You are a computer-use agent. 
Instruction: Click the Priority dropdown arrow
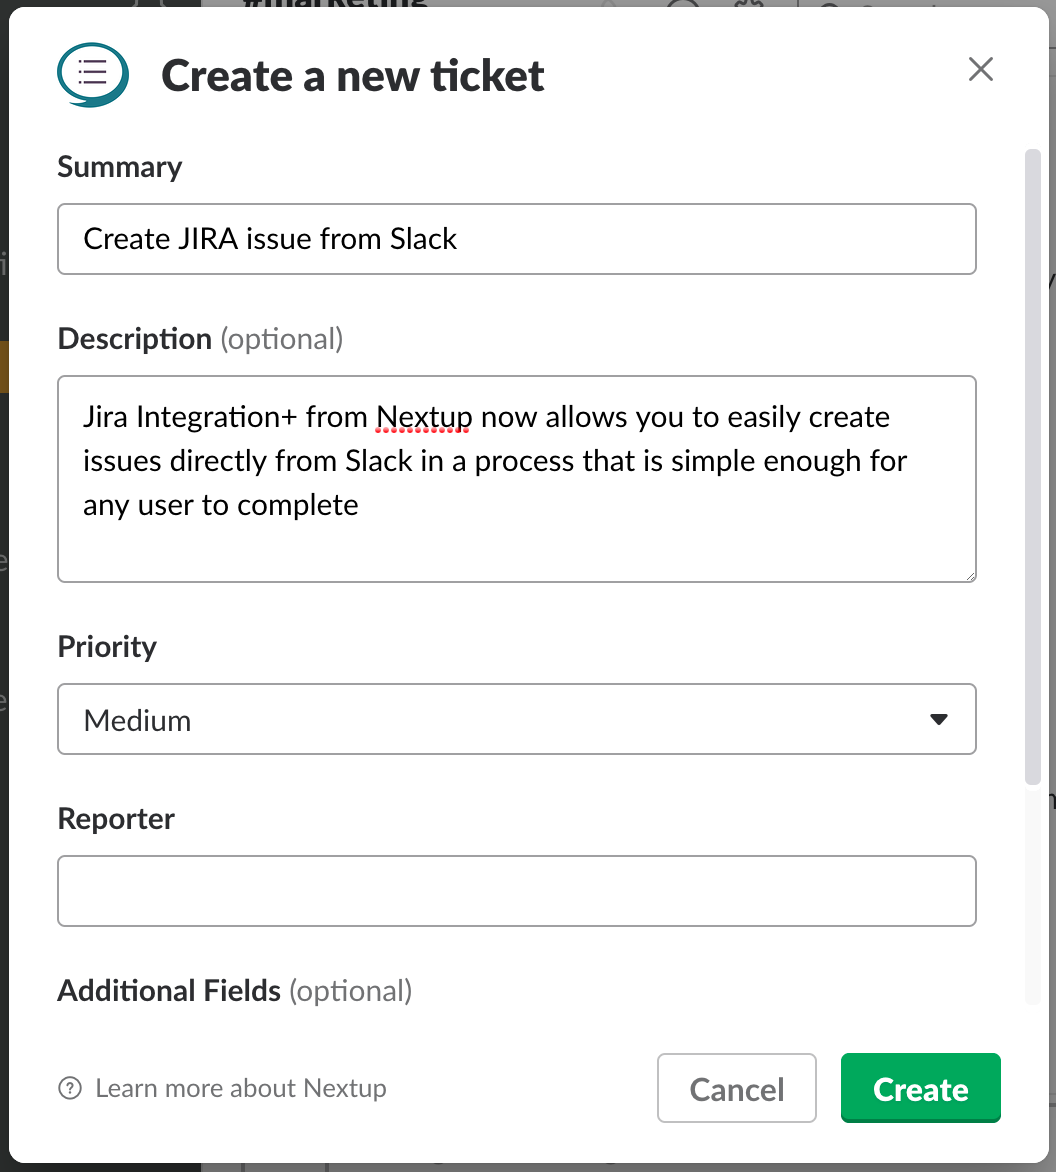pos(938,719)
